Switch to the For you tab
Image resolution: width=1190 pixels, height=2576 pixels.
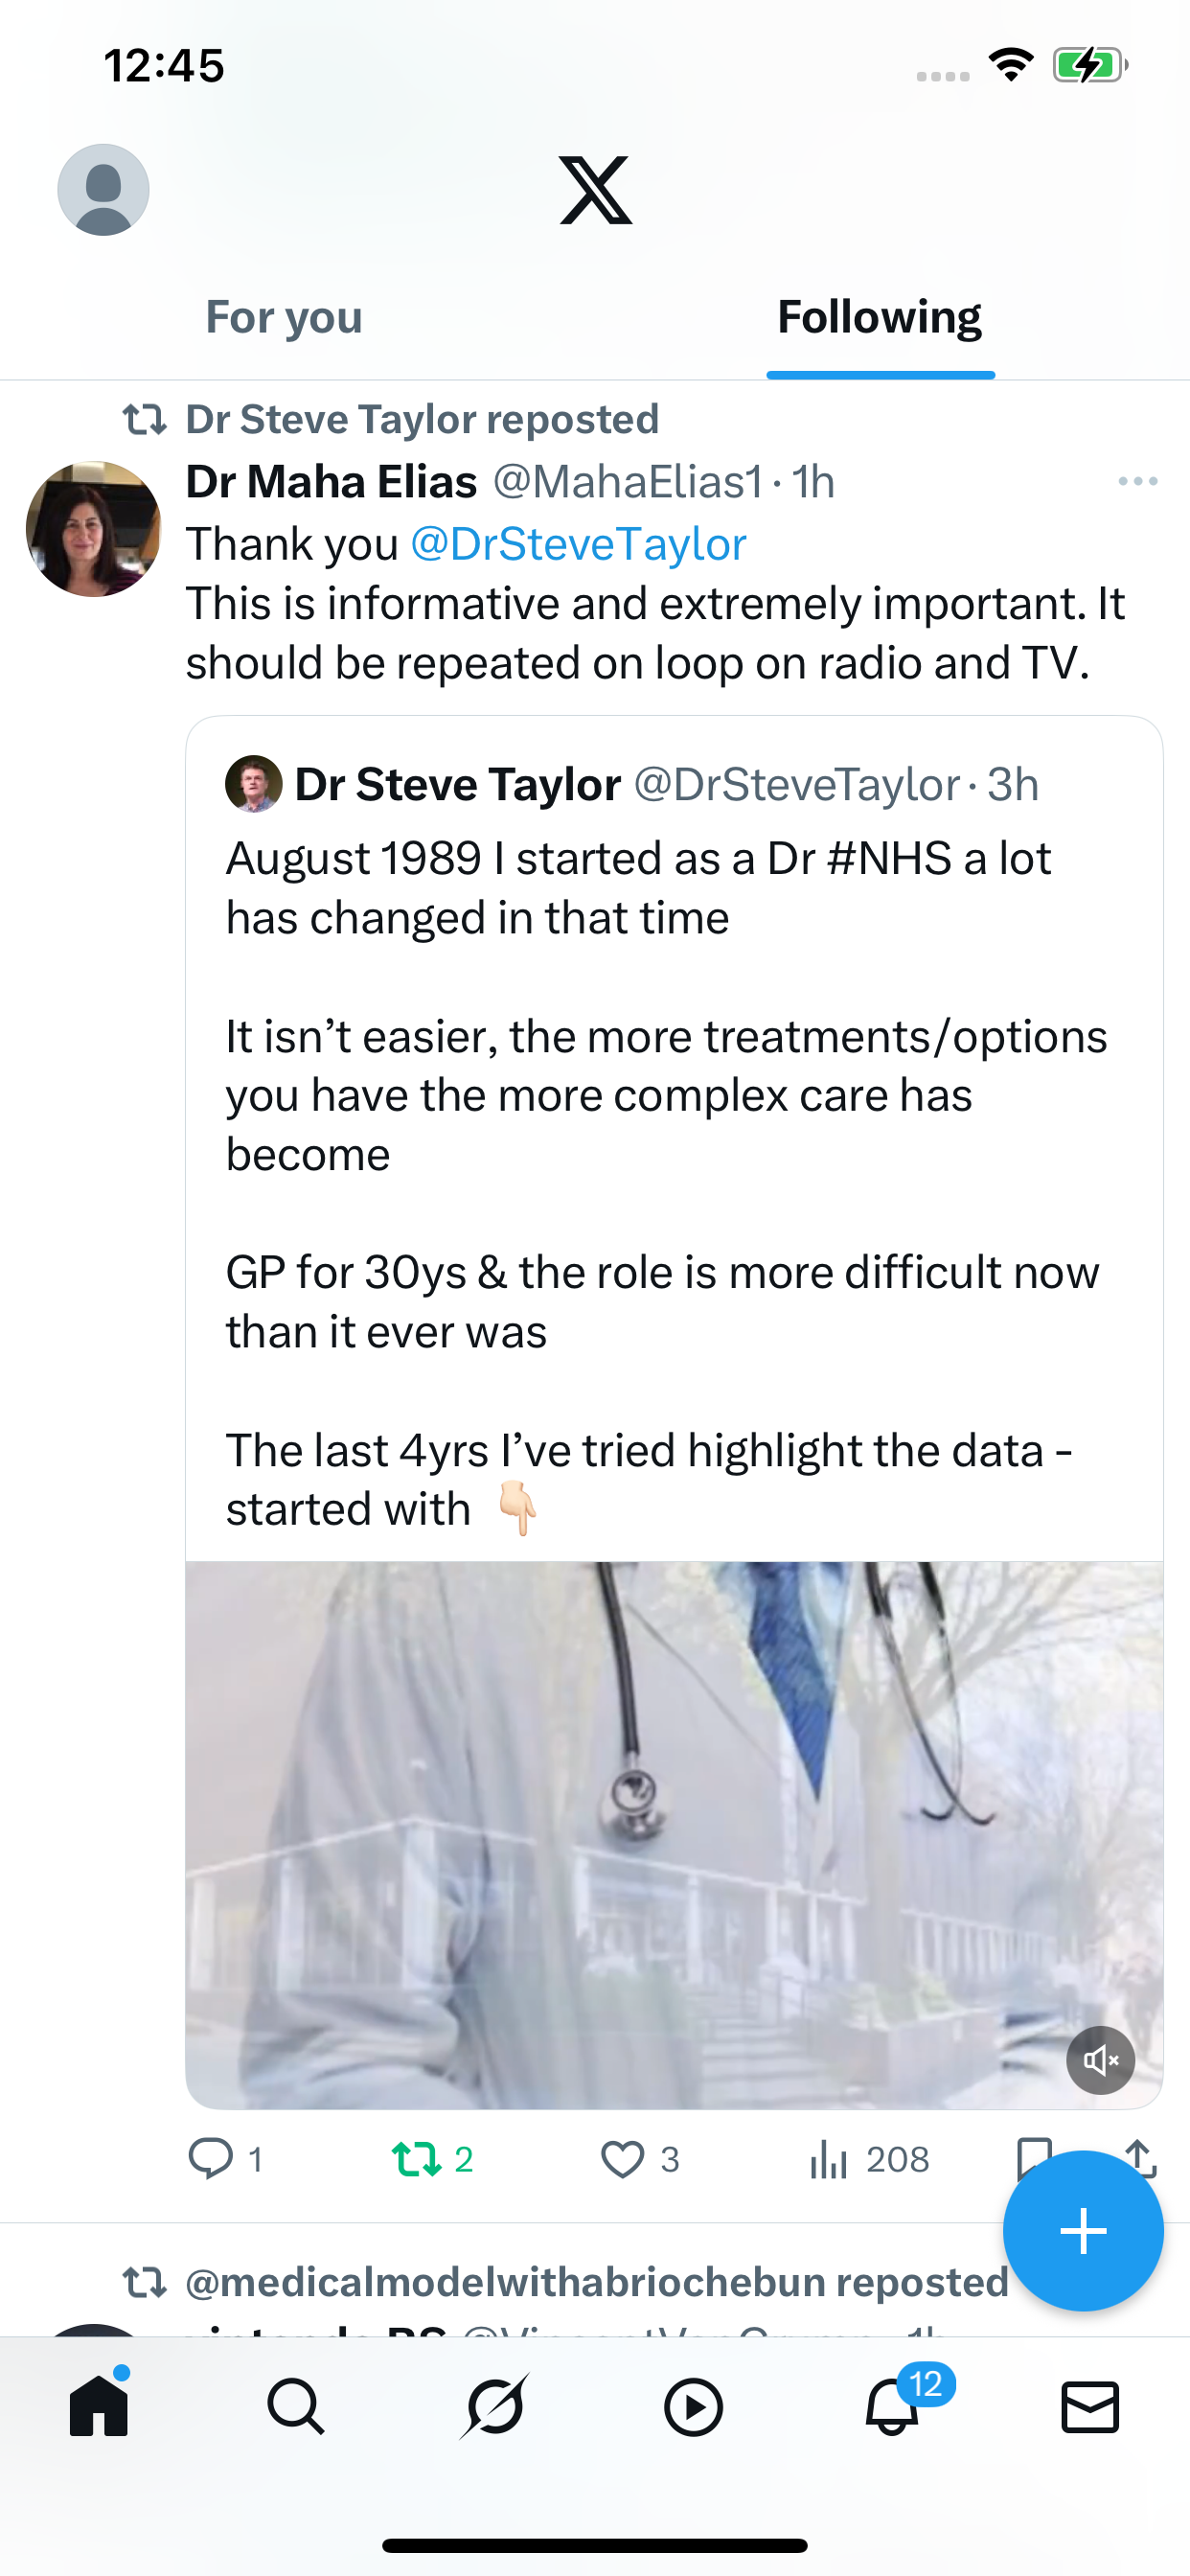click(284, 317)
